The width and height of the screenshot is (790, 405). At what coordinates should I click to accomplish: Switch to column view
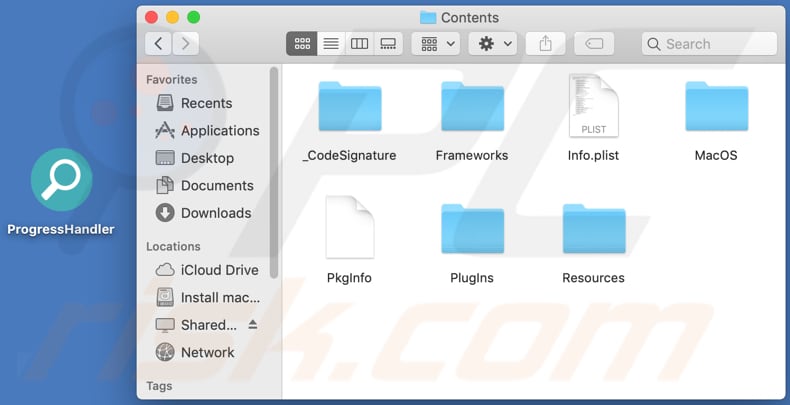point(359,44)
